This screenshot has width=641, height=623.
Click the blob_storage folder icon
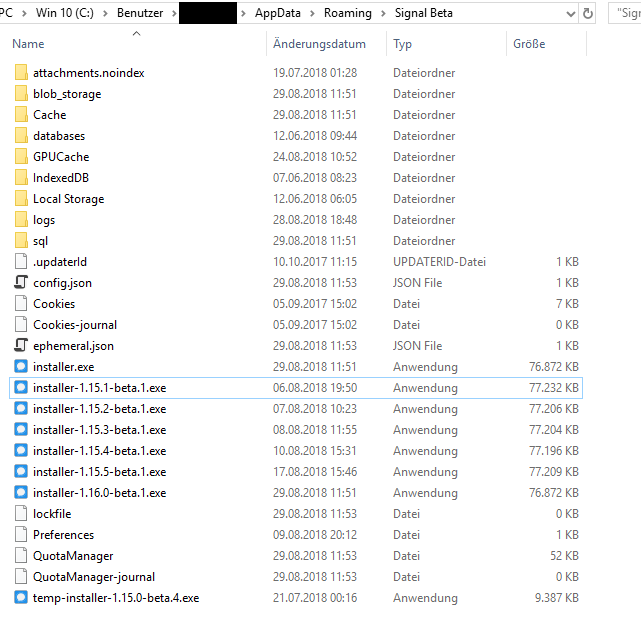21,94
